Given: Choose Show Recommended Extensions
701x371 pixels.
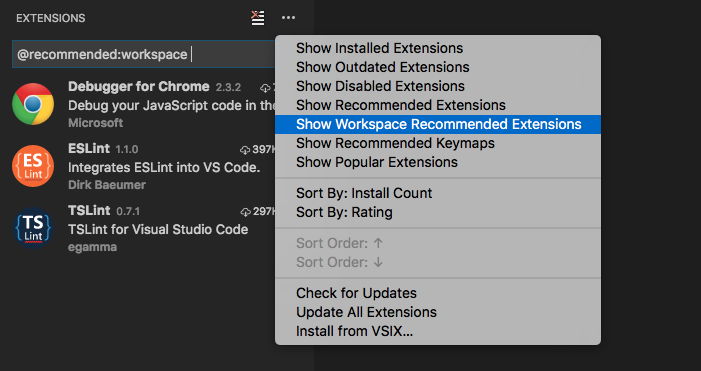Looking at the screenshot, I should 438,105.
